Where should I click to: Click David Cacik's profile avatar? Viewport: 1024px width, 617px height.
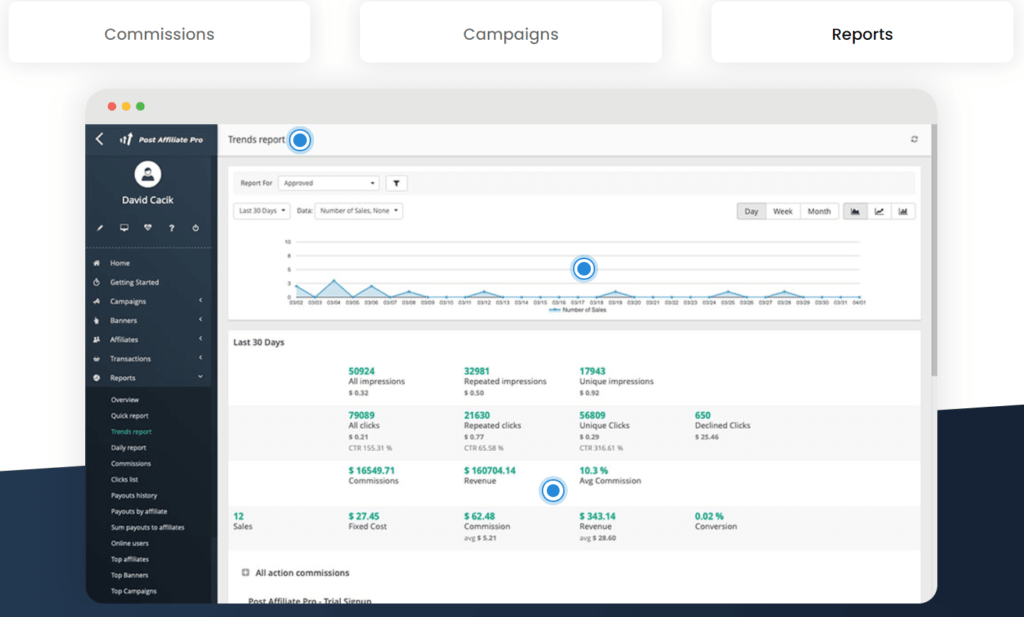147,175
